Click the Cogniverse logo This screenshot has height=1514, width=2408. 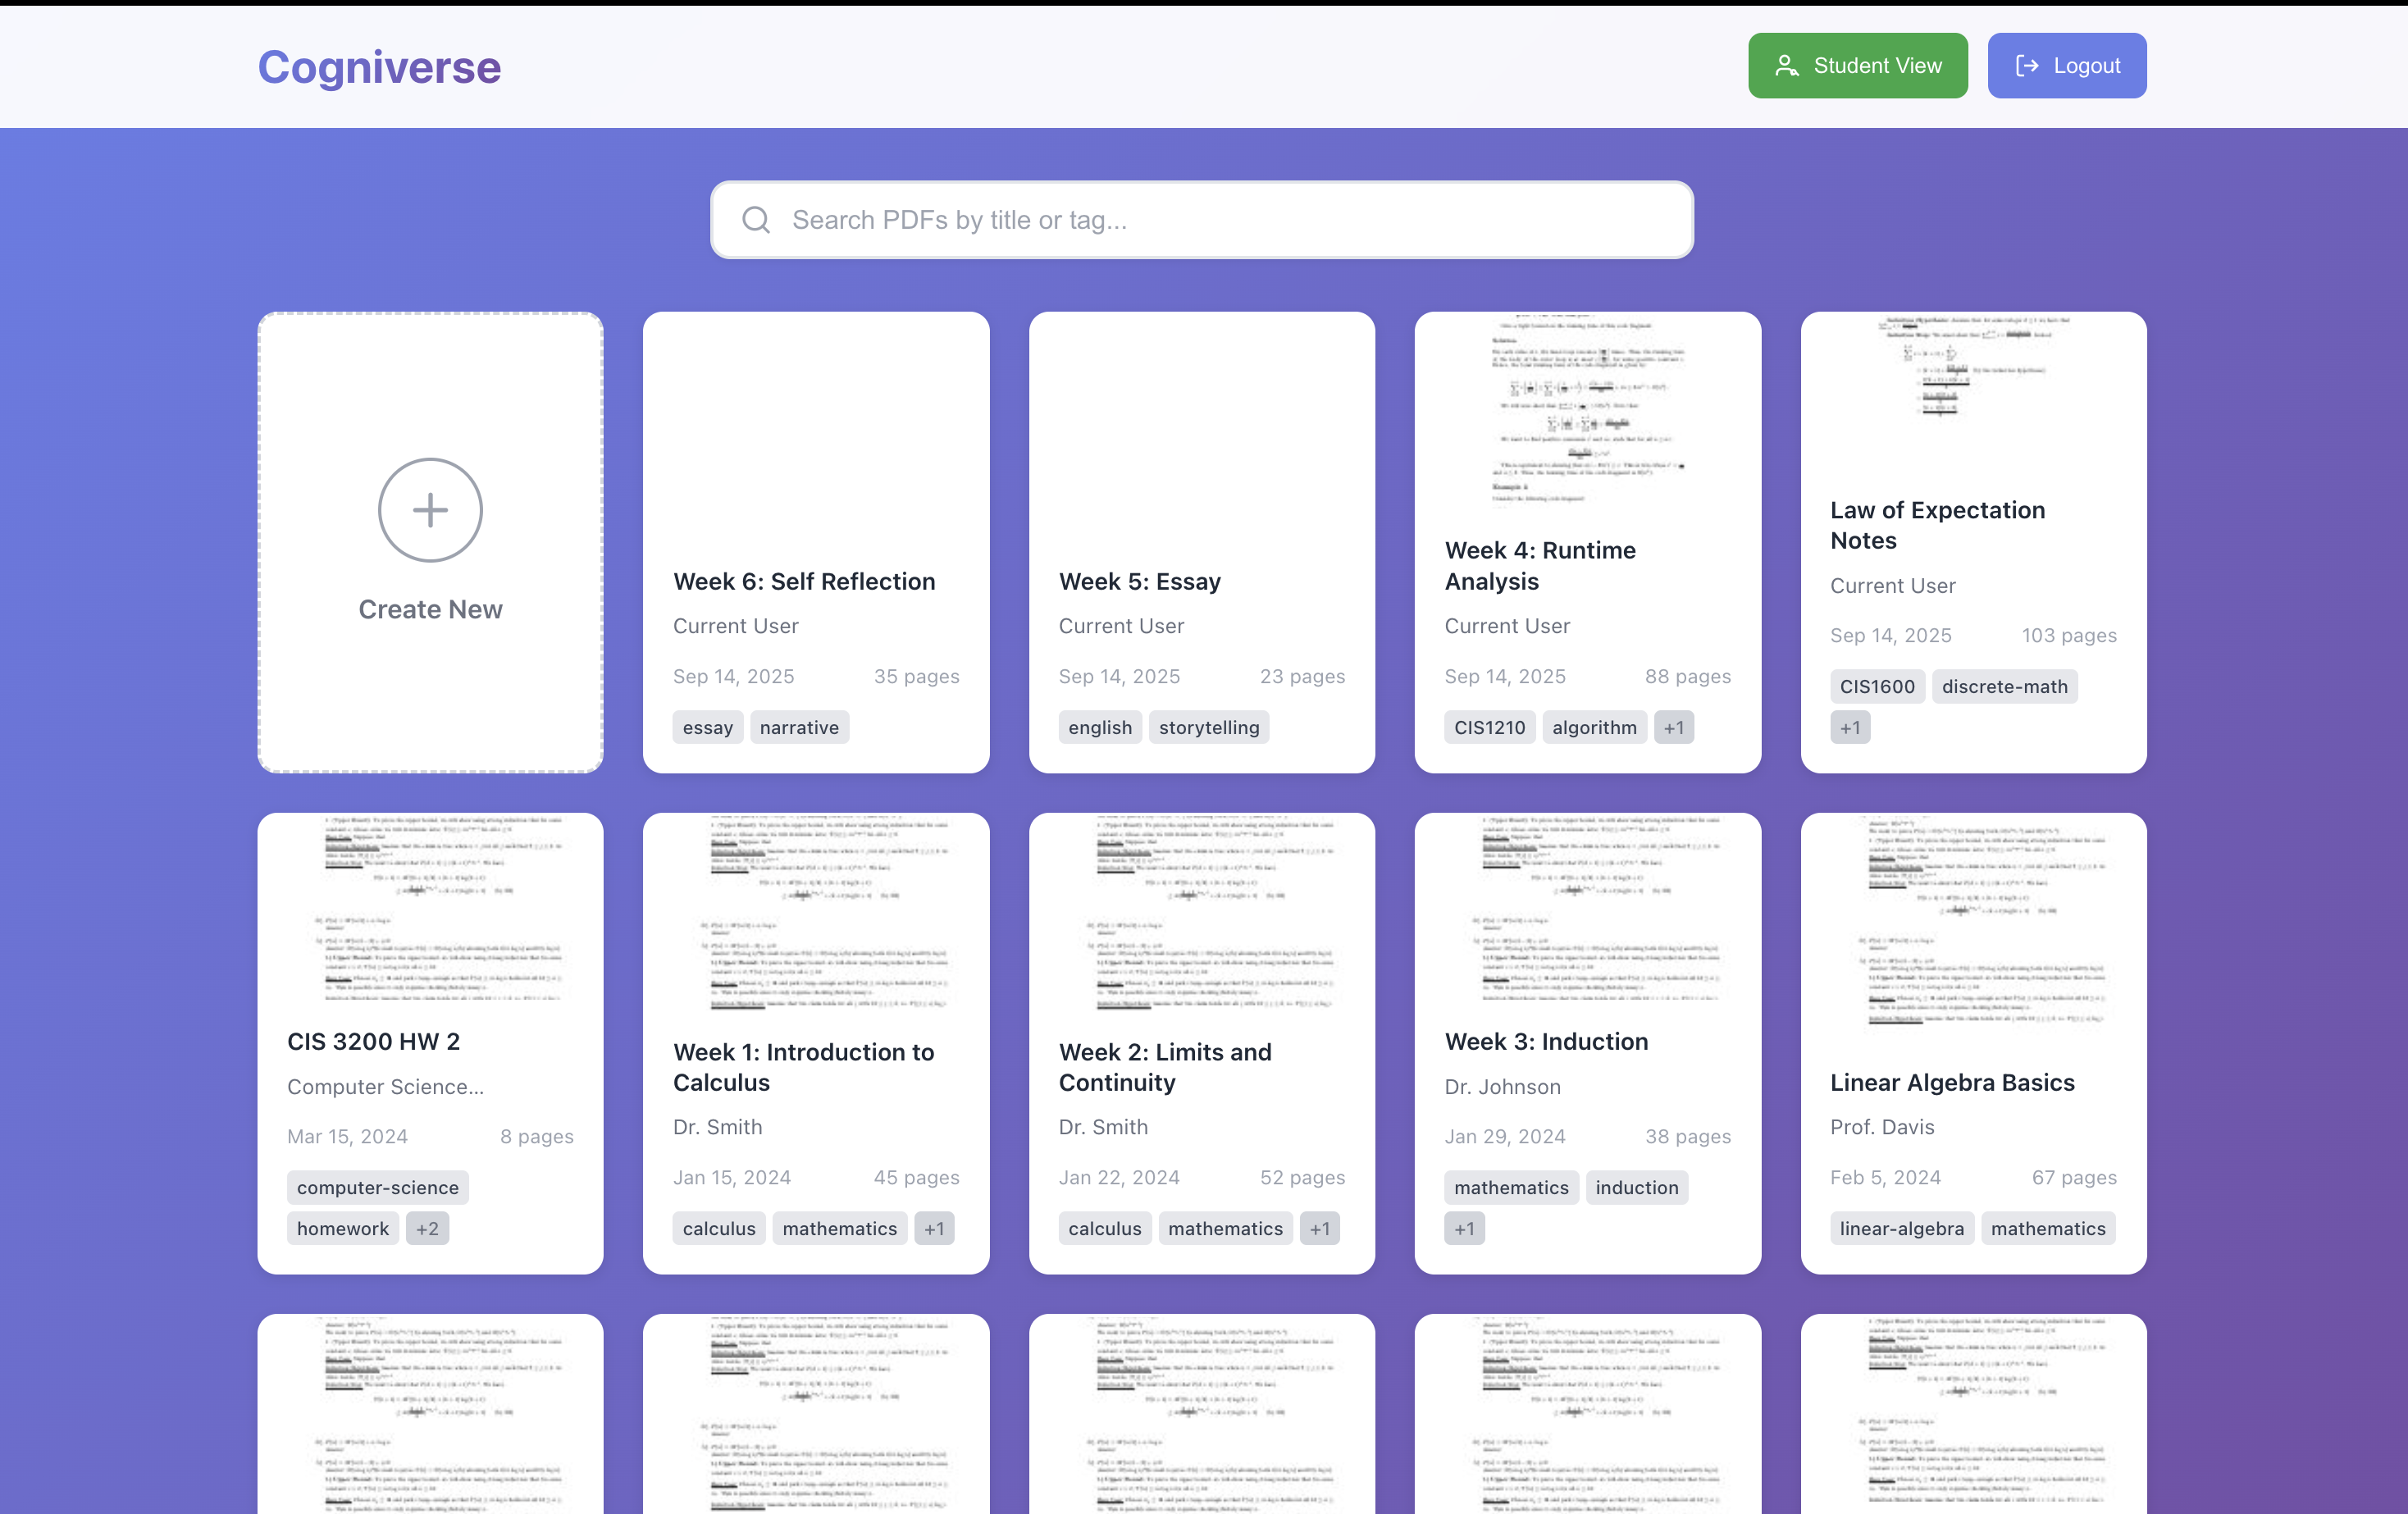click(379, 67)
